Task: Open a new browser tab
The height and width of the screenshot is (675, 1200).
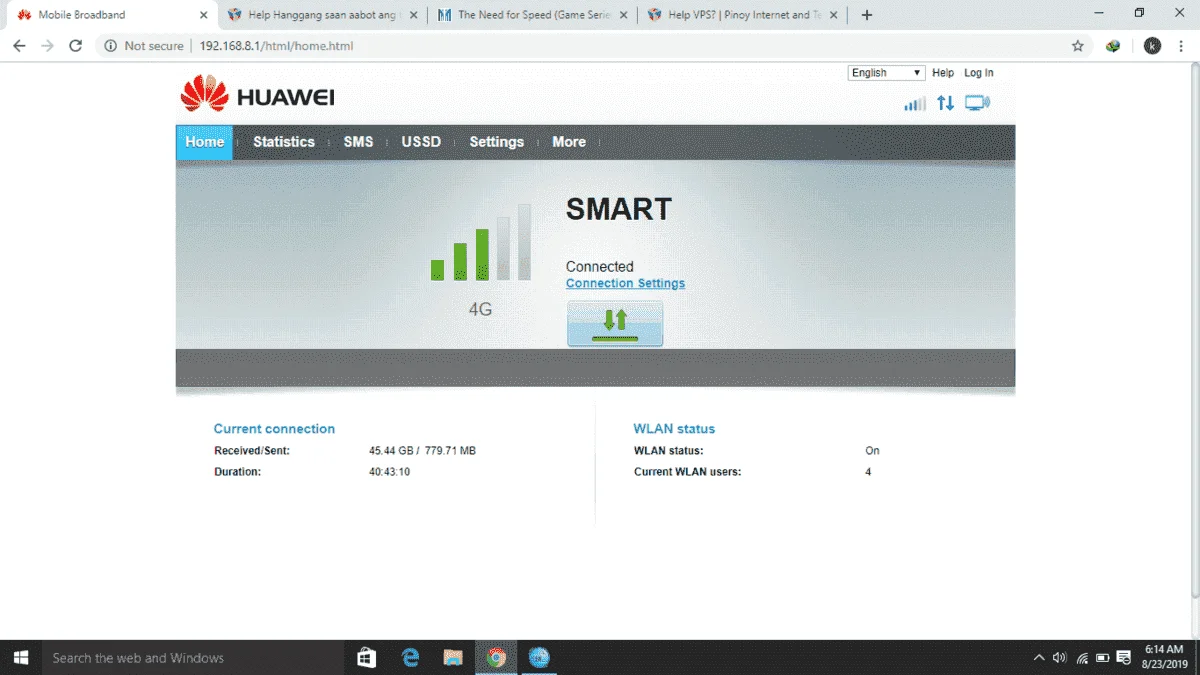Action: click(x=867, y=15)
